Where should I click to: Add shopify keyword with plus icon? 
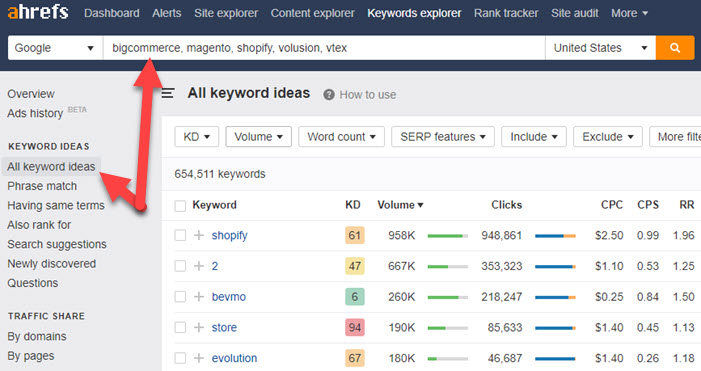tap(199, 235)
